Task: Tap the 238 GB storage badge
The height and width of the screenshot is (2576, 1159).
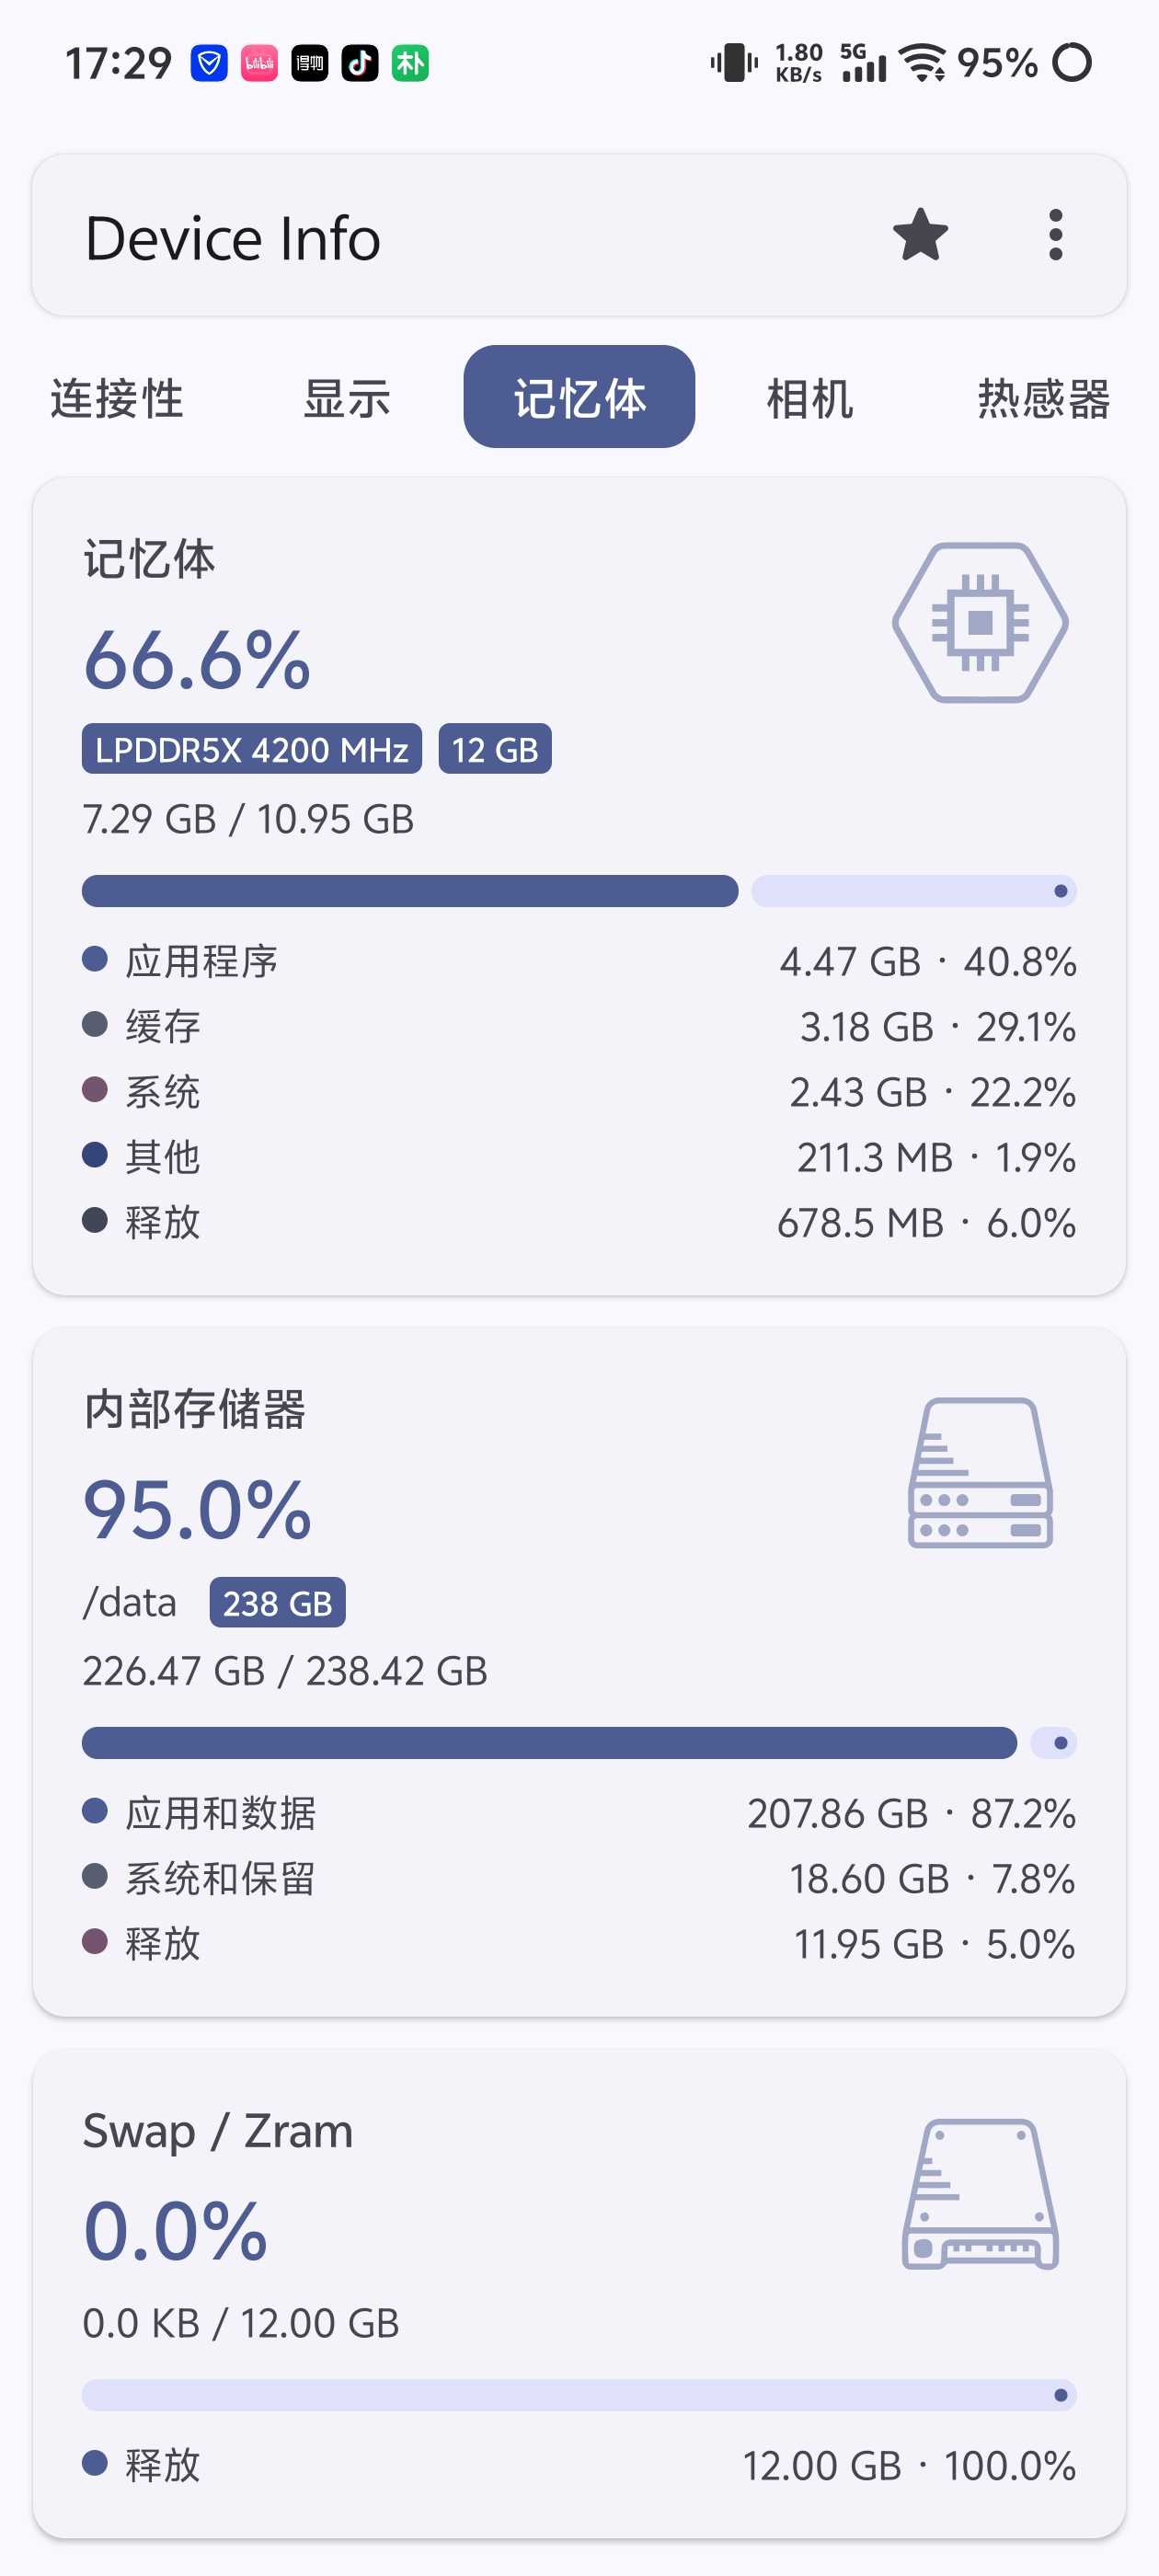Action: [x=277, y=1603]
